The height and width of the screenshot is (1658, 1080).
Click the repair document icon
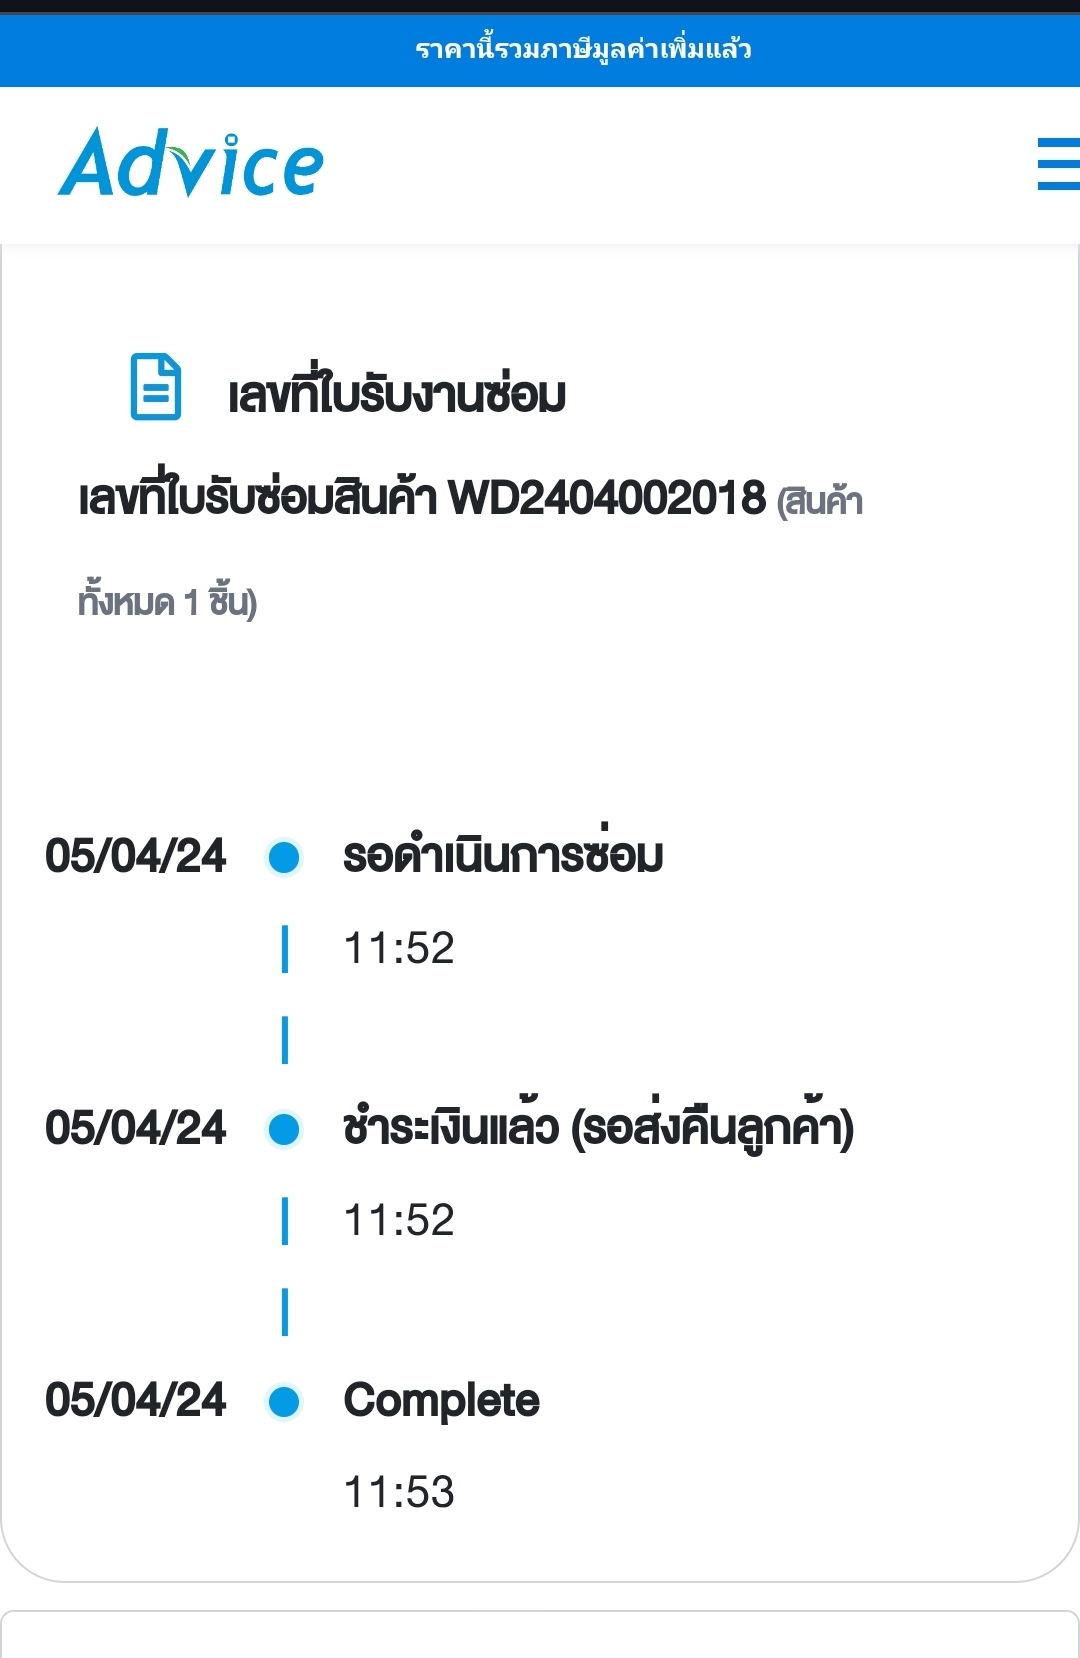(x=156, y=387)
